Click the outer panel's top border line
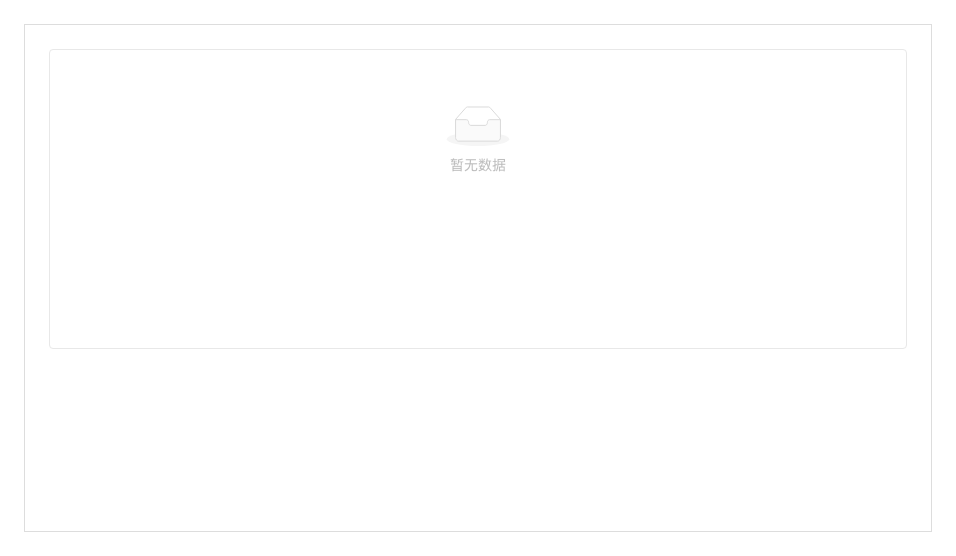 (x=478, y=24)
